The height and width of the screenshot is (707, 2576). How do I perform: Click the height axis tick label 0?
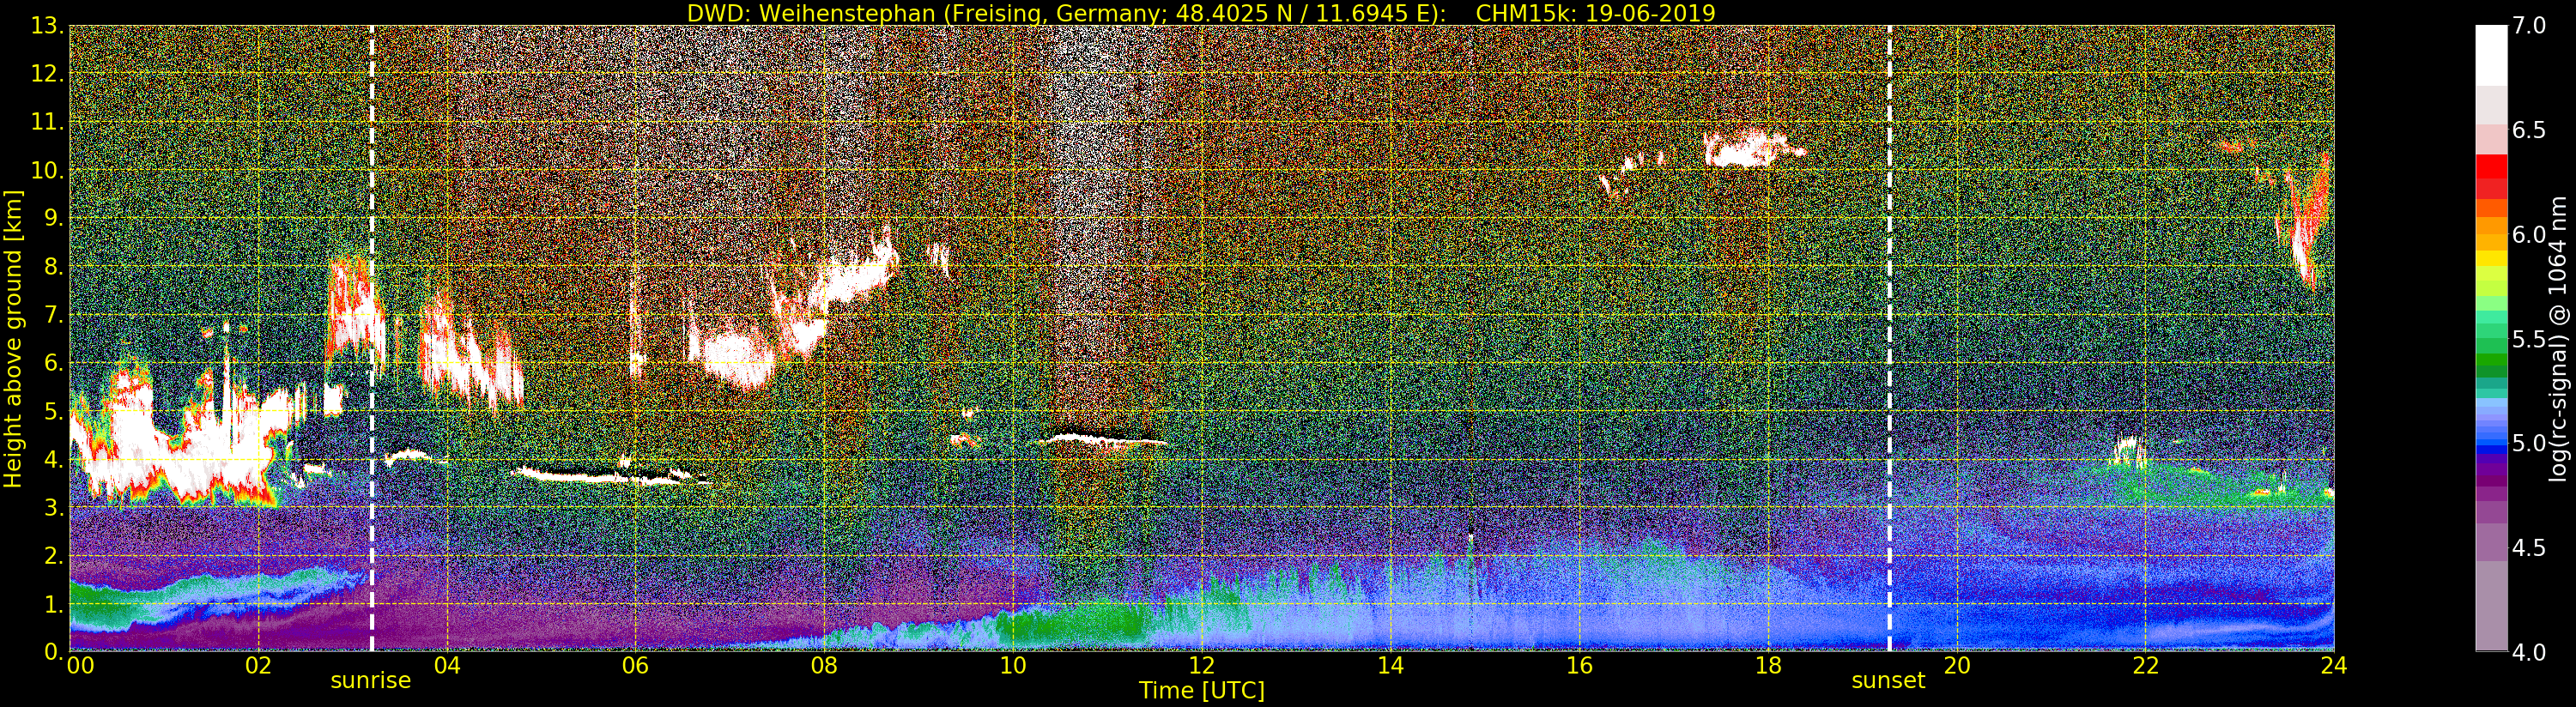pos(53,651)
